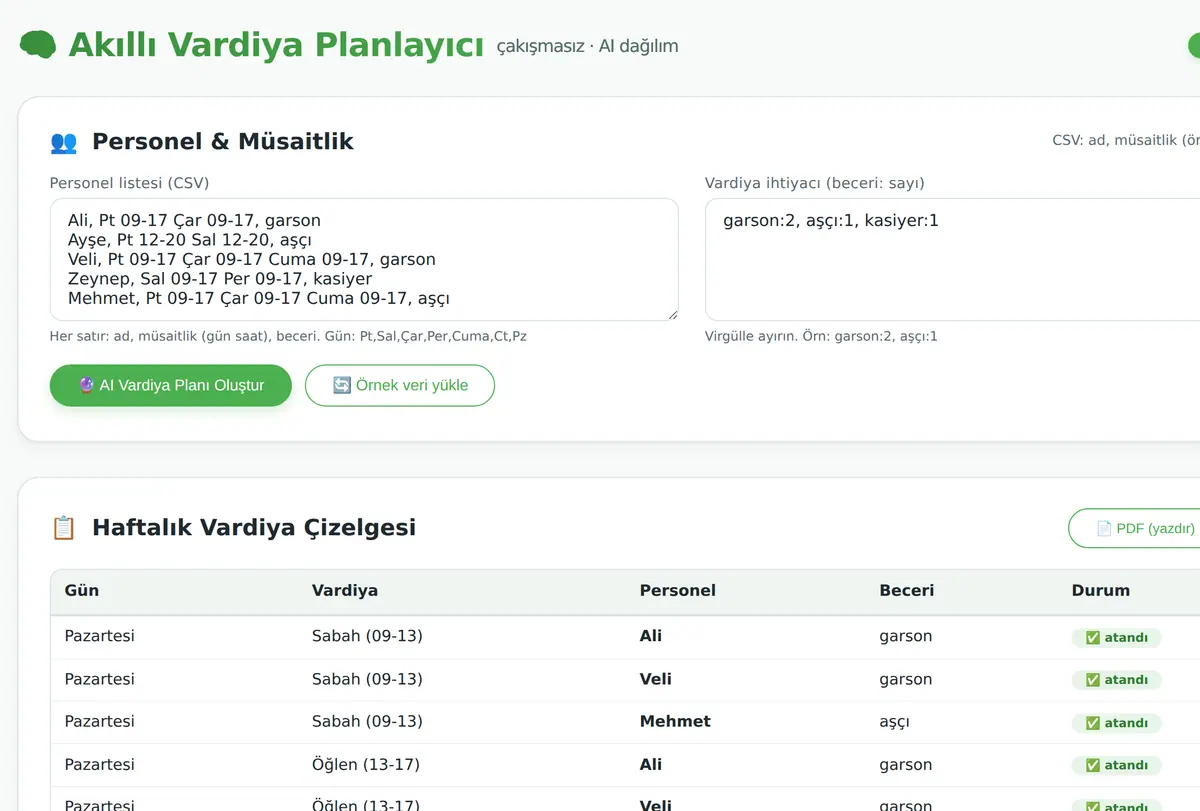Click the hint text starting Her satır: ad, müsaitlik
This screenshot has height=811, width=1200.
pyautogui.click(x=288, y=336)
